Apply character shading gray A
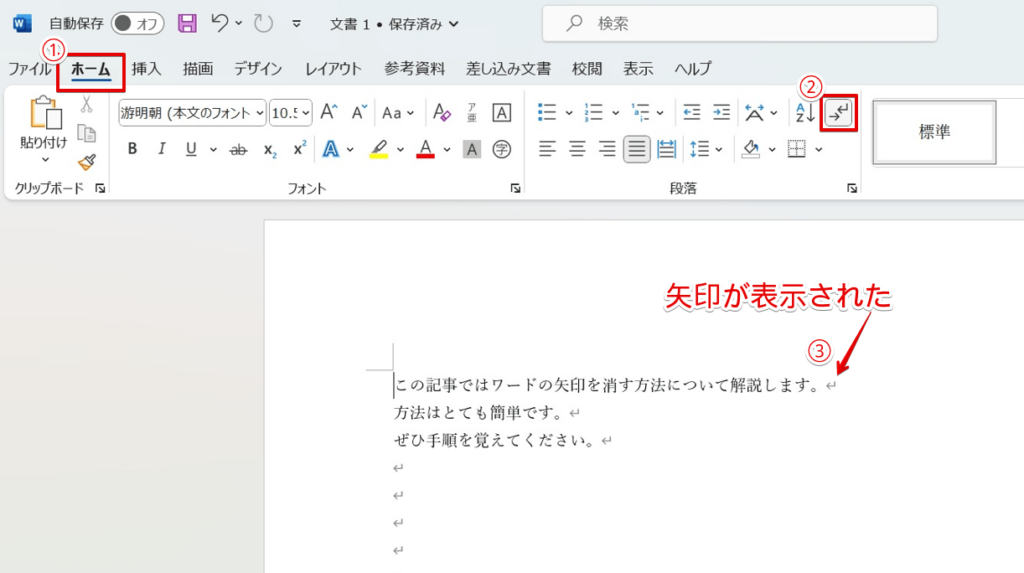Viewport: 1024px width, 573px height. [472, 150]
